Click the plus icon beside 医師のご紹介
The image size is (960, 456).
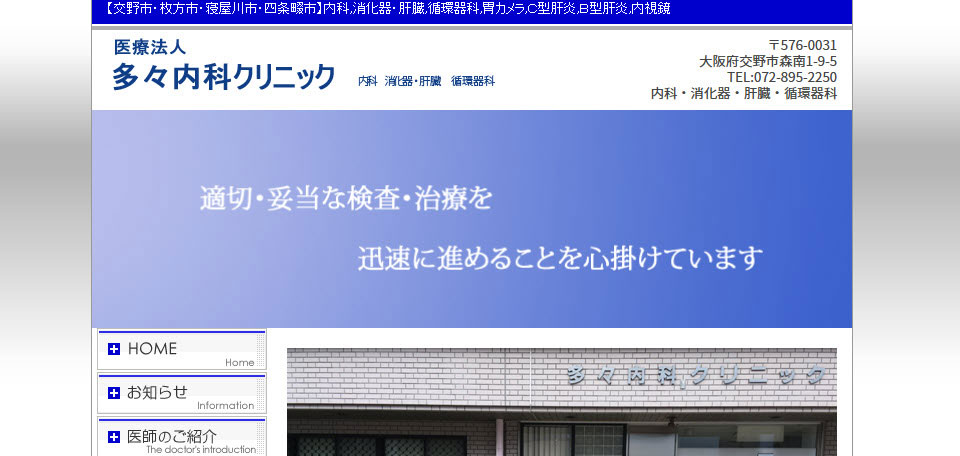114,436
